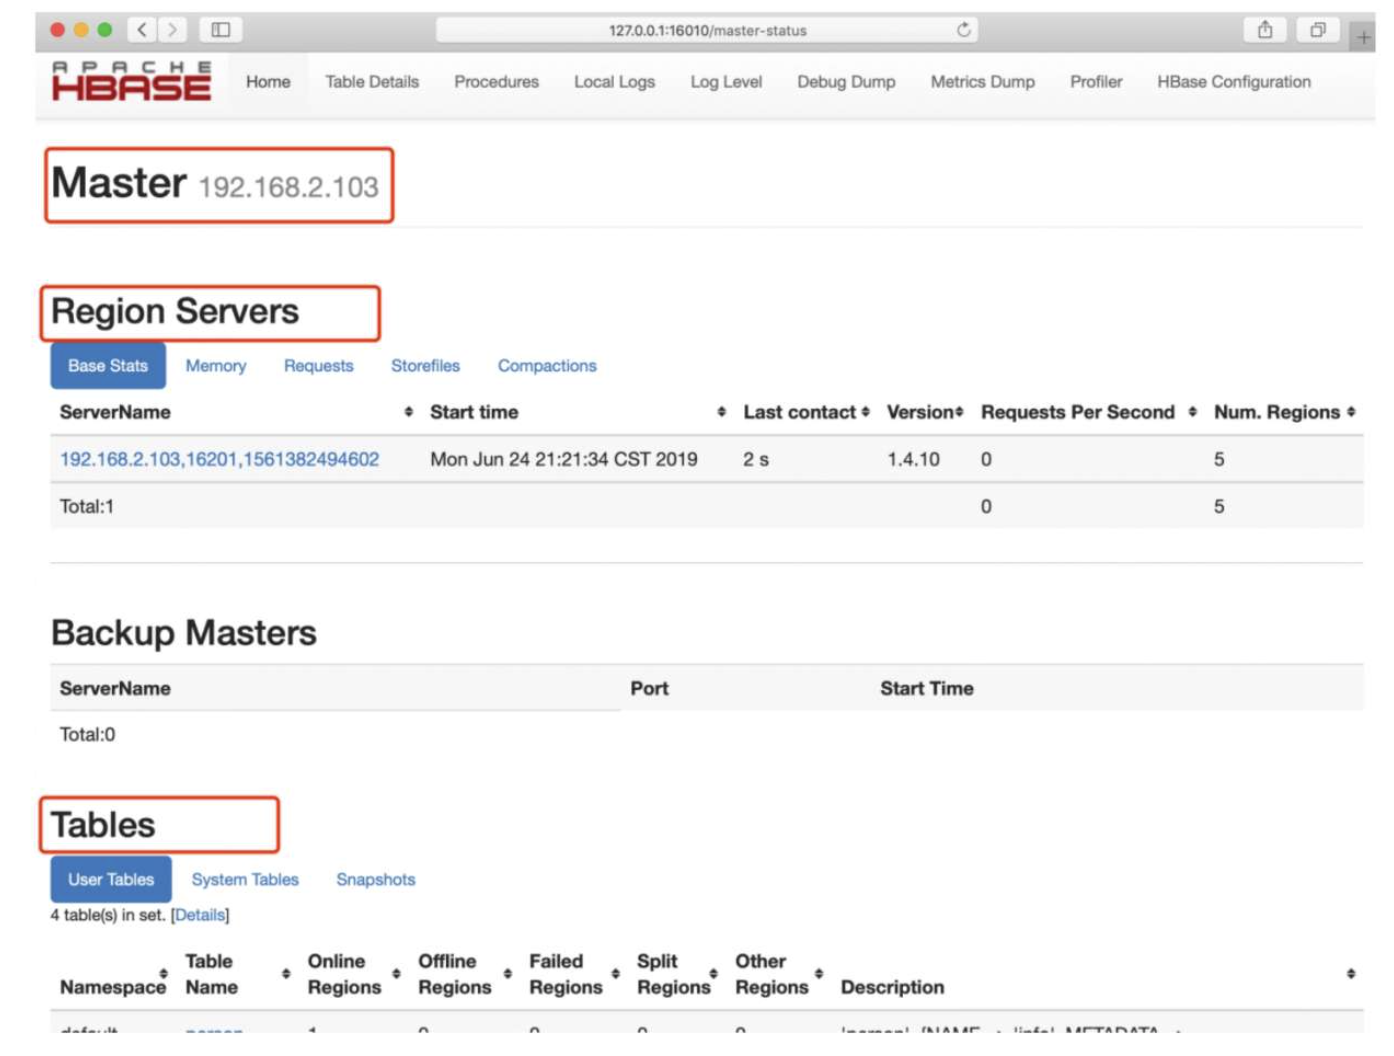The height and width of the screenshot is (1056, 1394).
Task: Switch to the Requests tab
Action: 319,366
